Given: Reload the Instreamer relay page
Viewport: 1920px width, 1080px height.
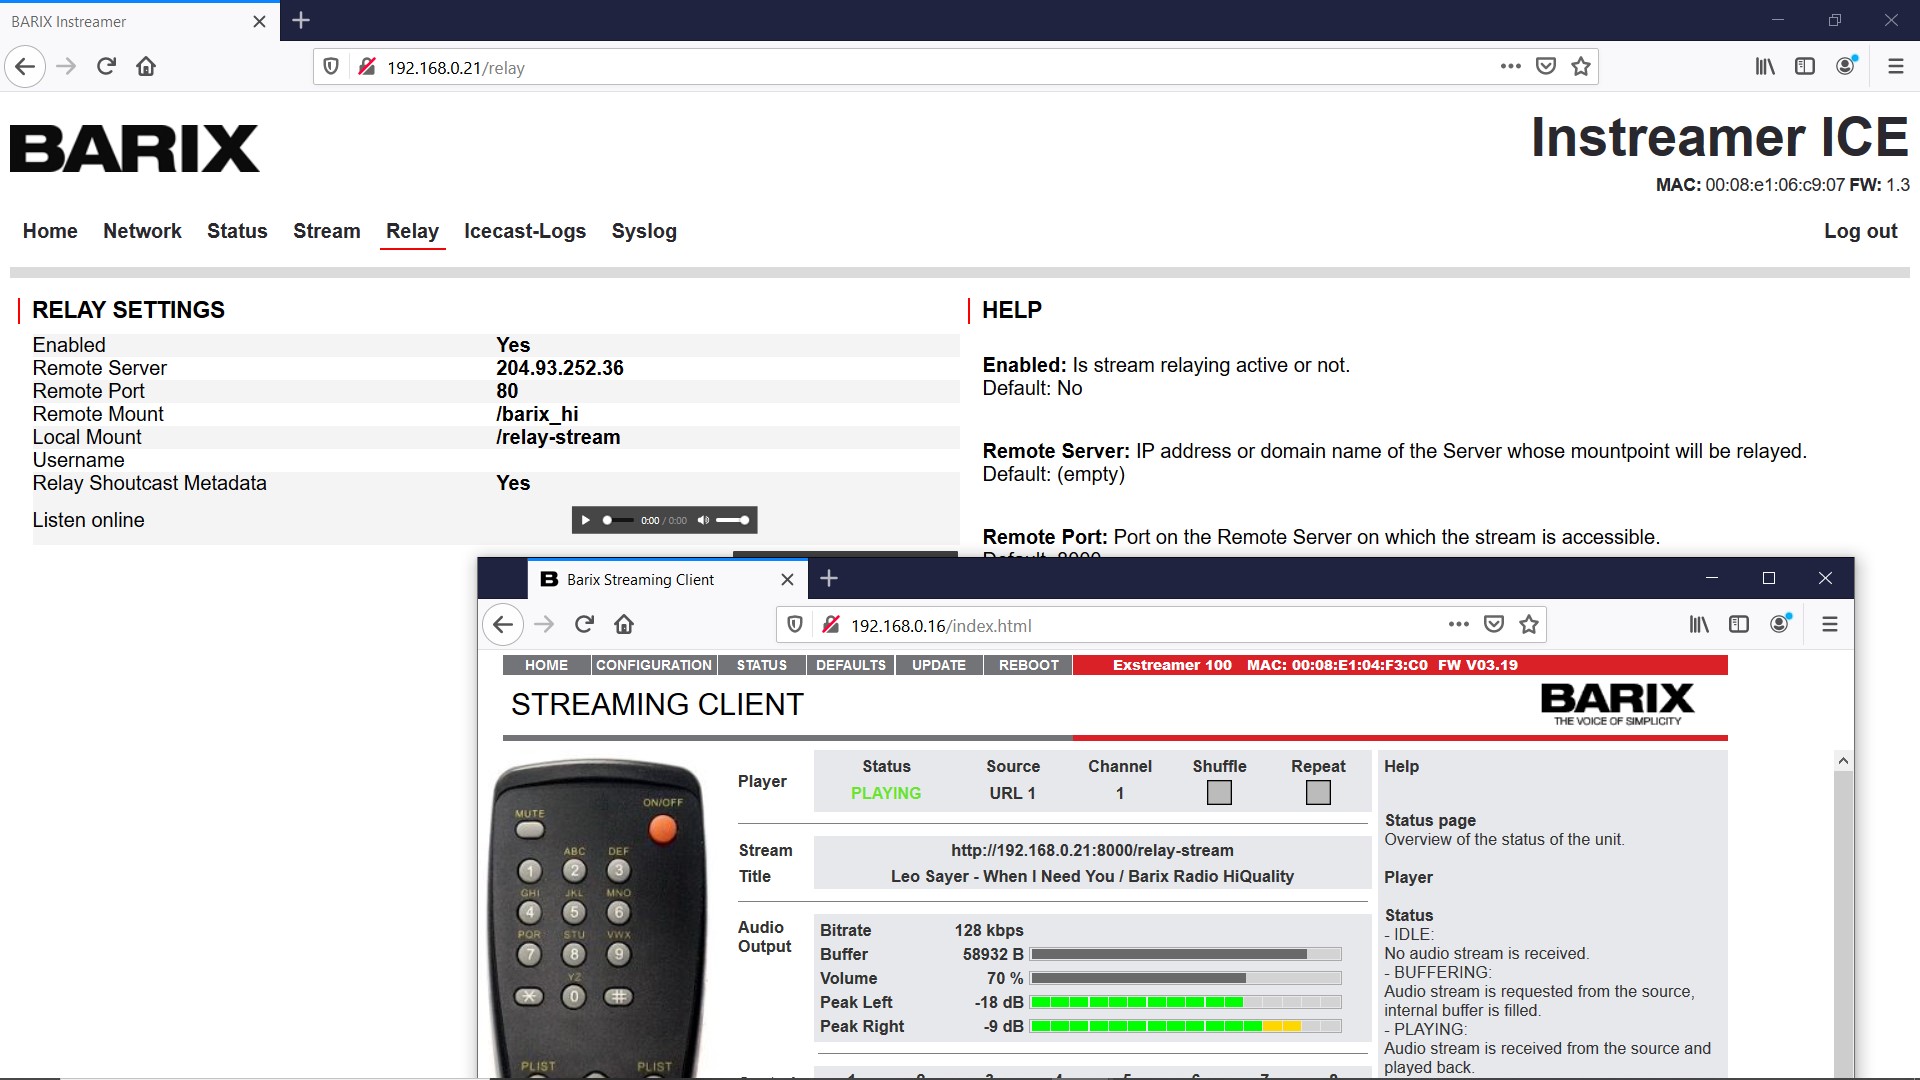Looking at the screenshot, I should point(106,66).
